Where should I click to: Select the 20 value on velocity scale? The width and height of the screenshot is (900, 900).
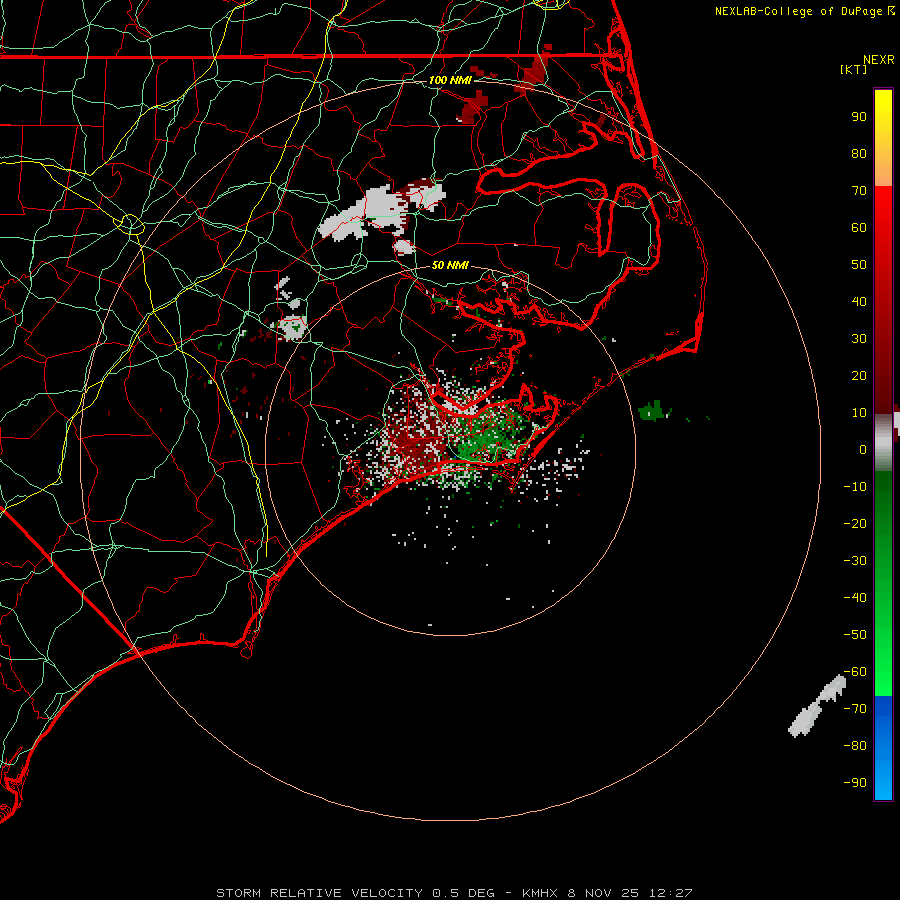[x=859, y=376]
